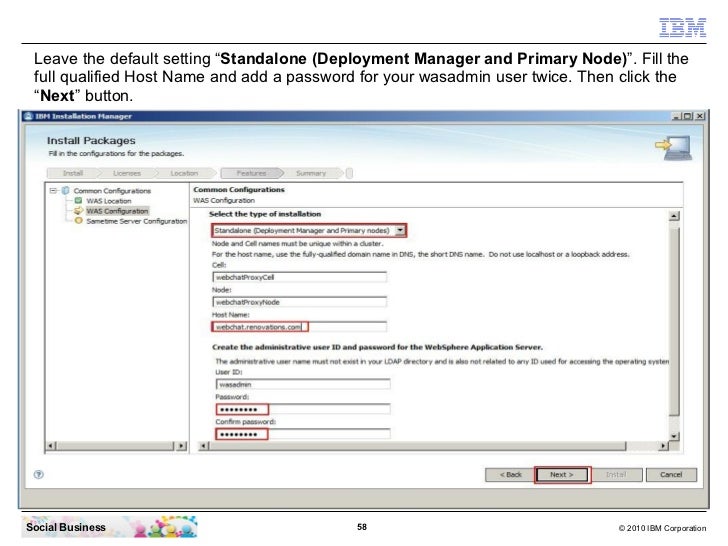Click the User ID field containing wasadmin
This screenshot has height=546, width=728.
[x=303, y=384]
